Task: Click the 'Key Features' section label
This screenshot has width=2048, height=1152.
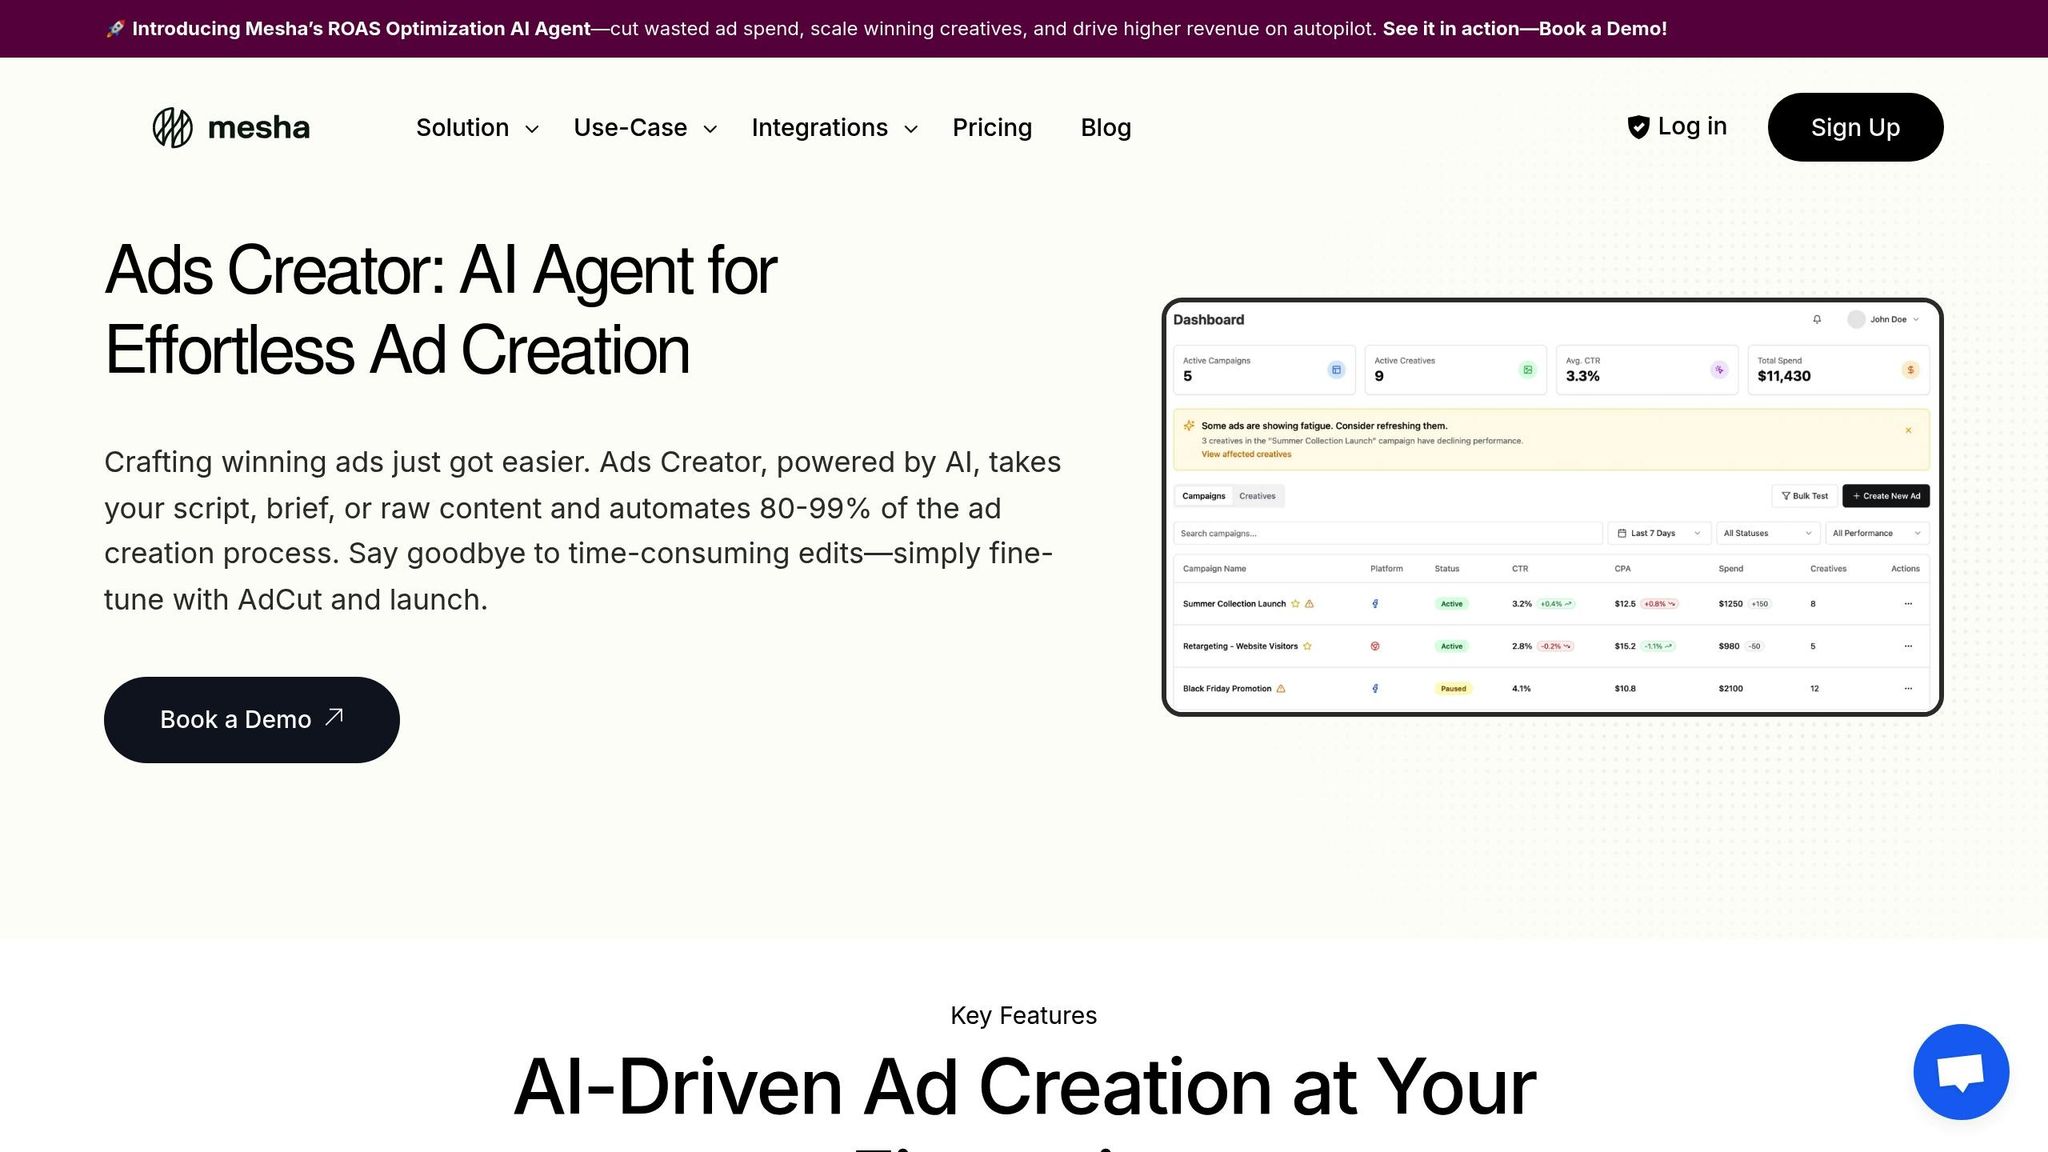Action: pos(1023,1016)
